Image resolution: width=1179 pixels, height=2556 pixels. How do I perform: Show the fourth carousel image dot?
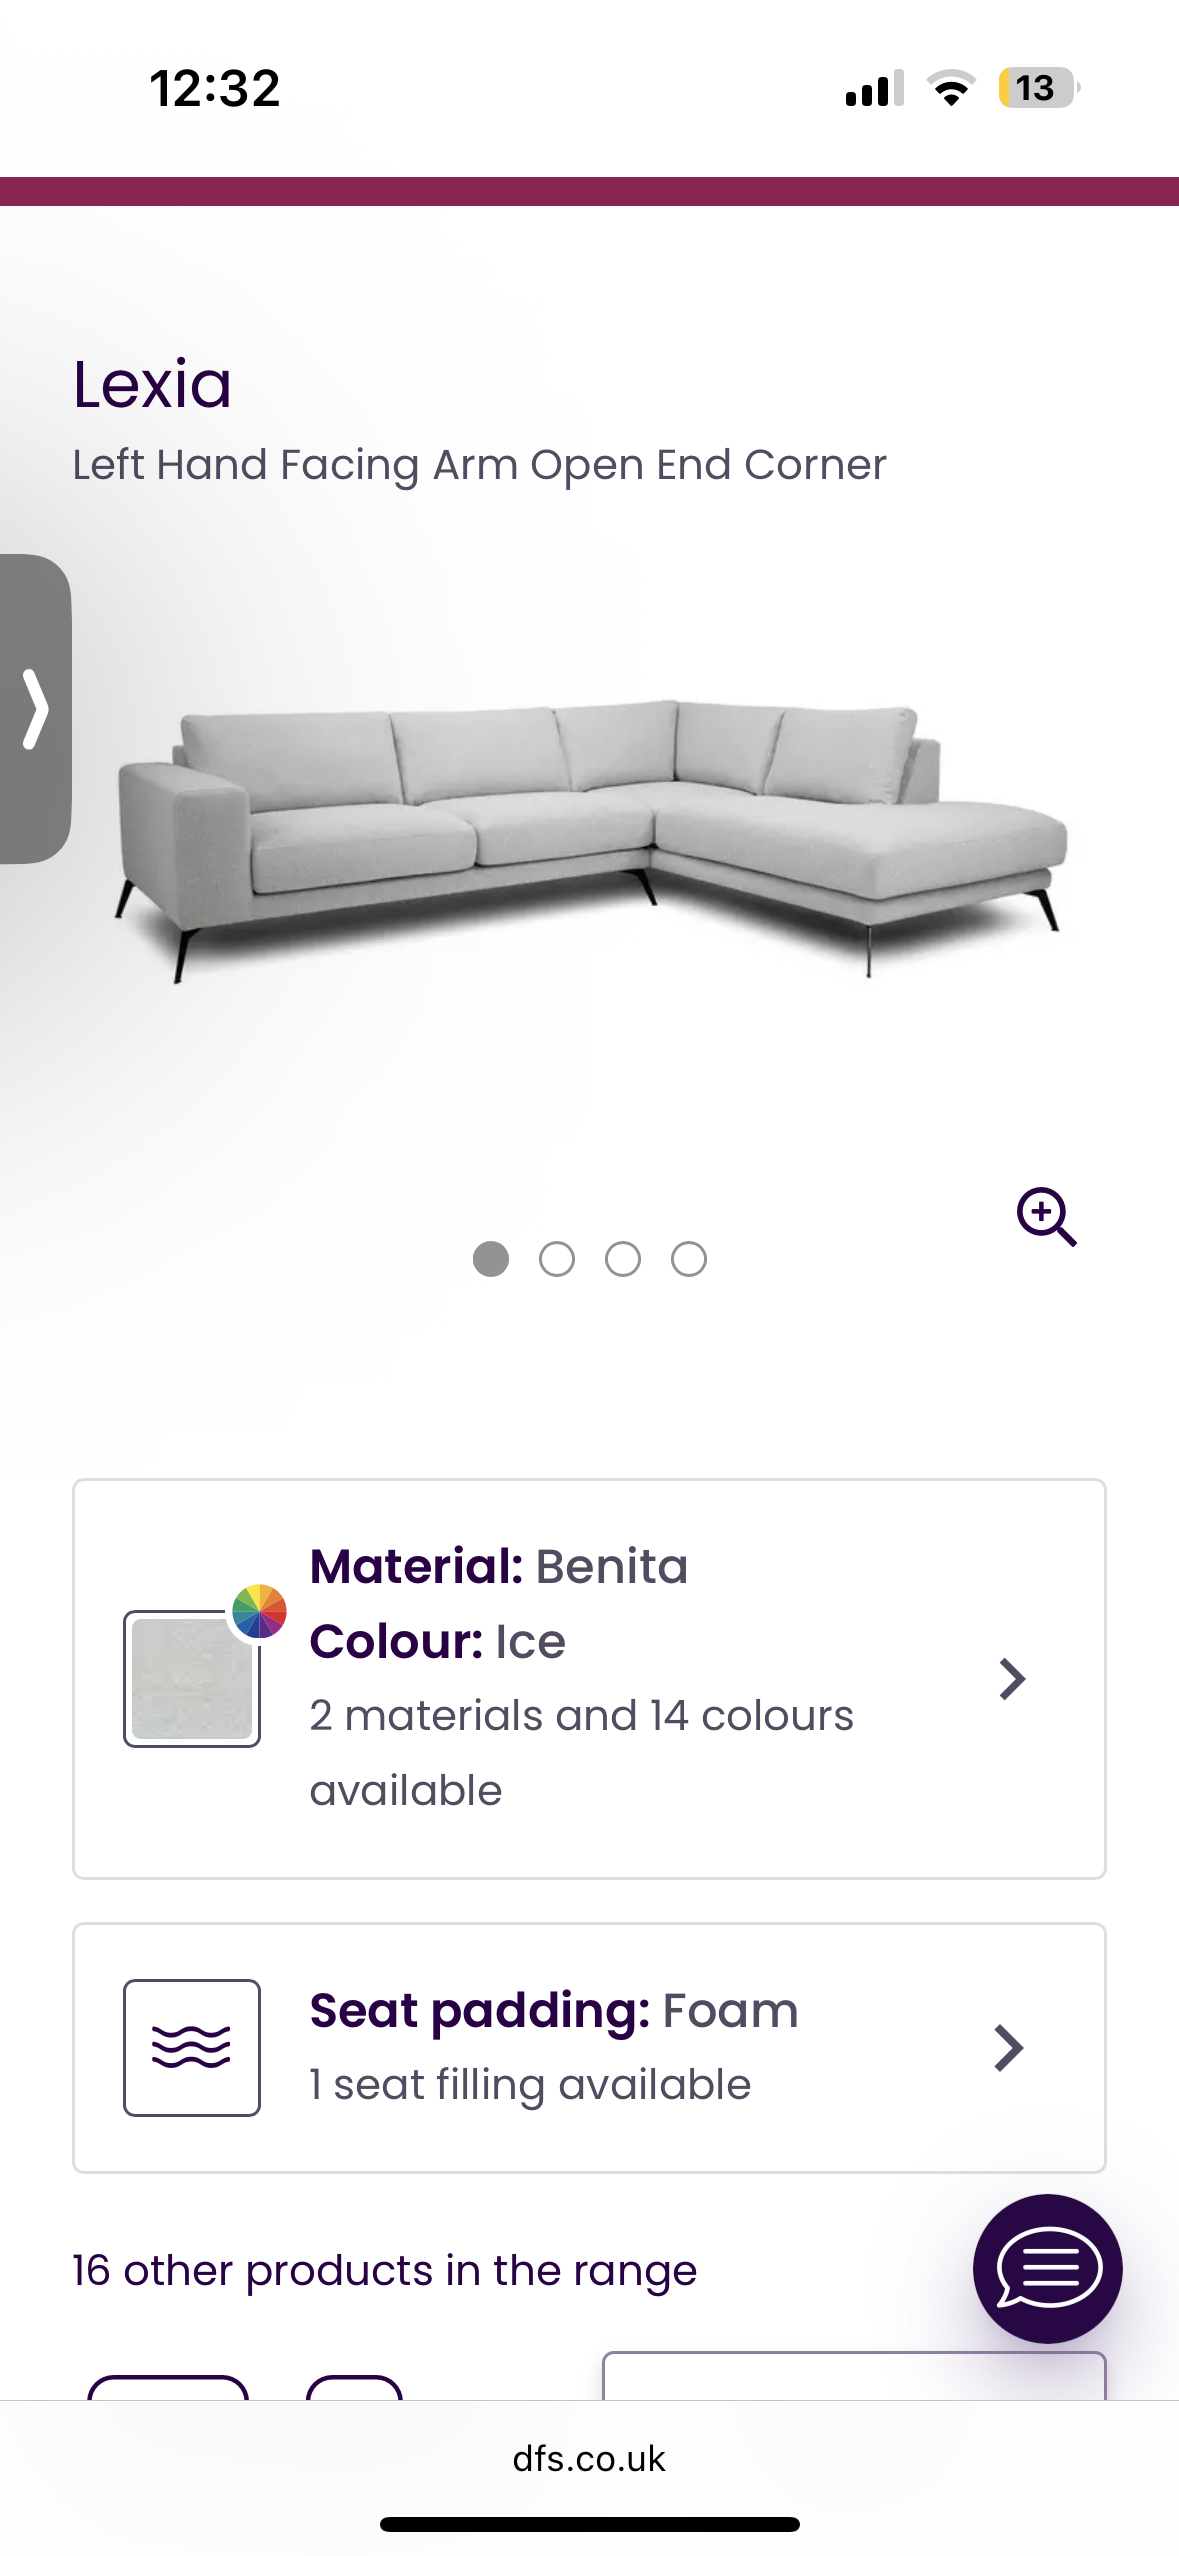pyautogui.click(x=689, y=1259)
